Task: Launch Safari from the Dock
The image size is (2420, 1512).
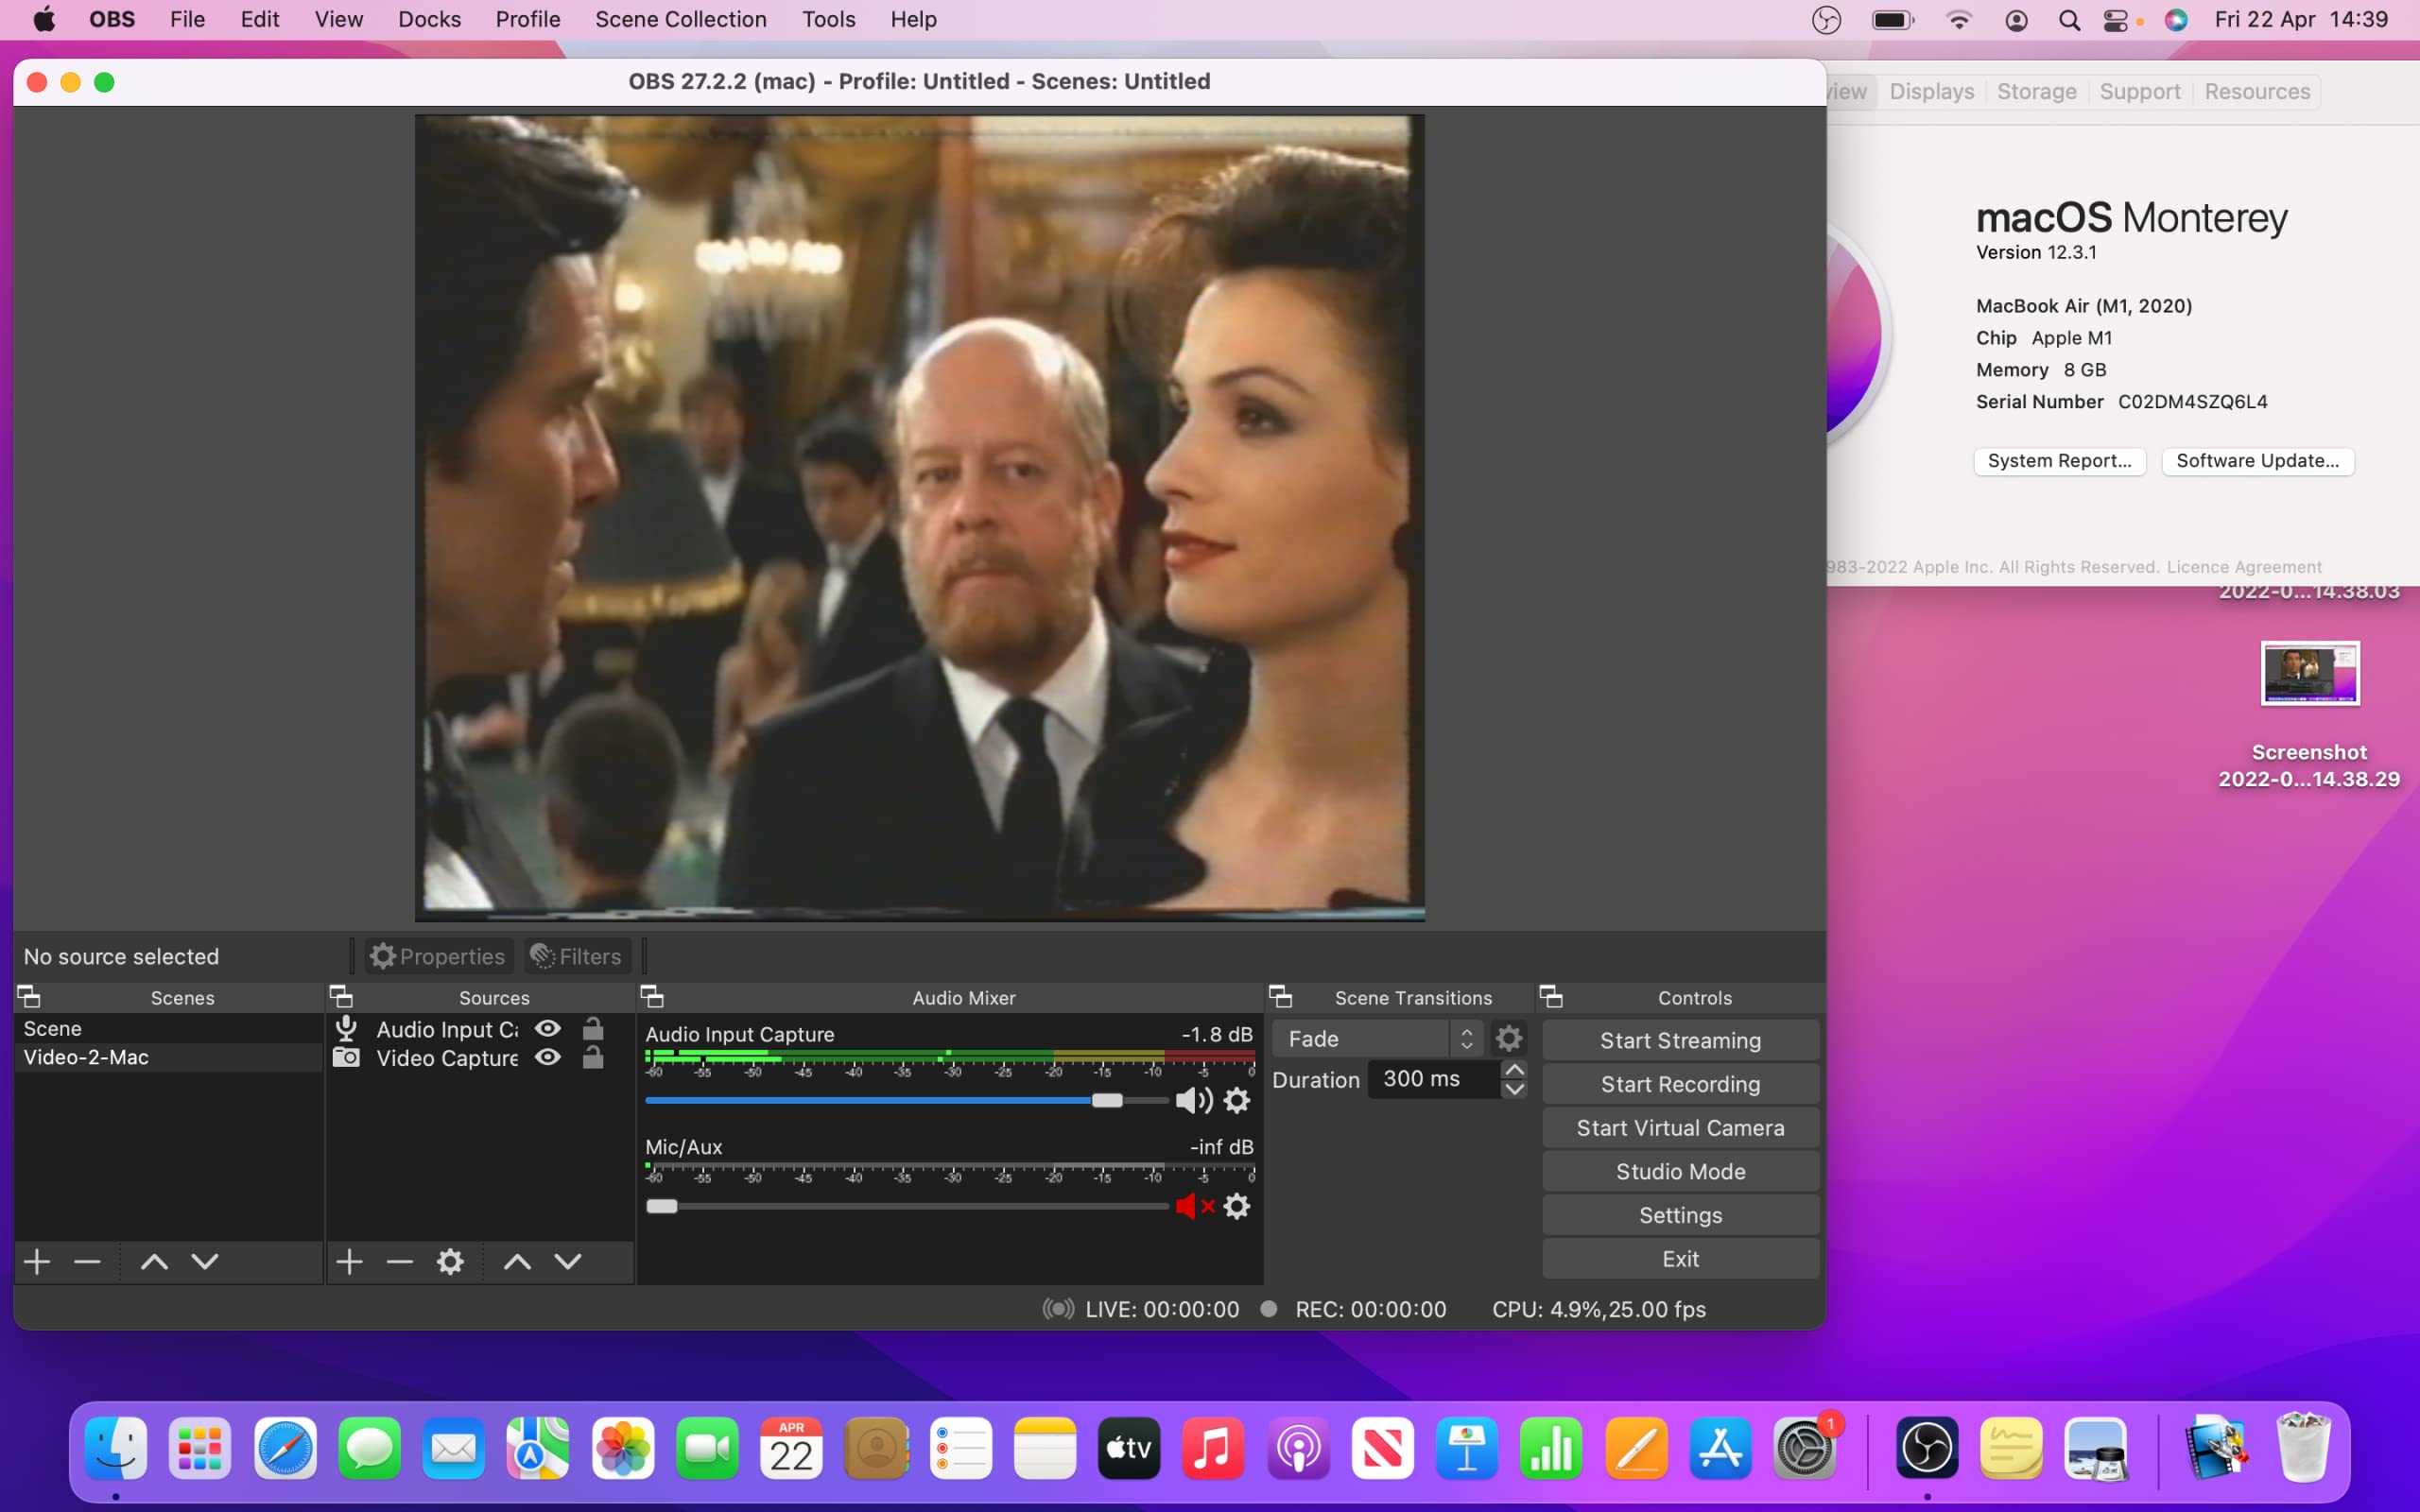Action: point(285,1448)
